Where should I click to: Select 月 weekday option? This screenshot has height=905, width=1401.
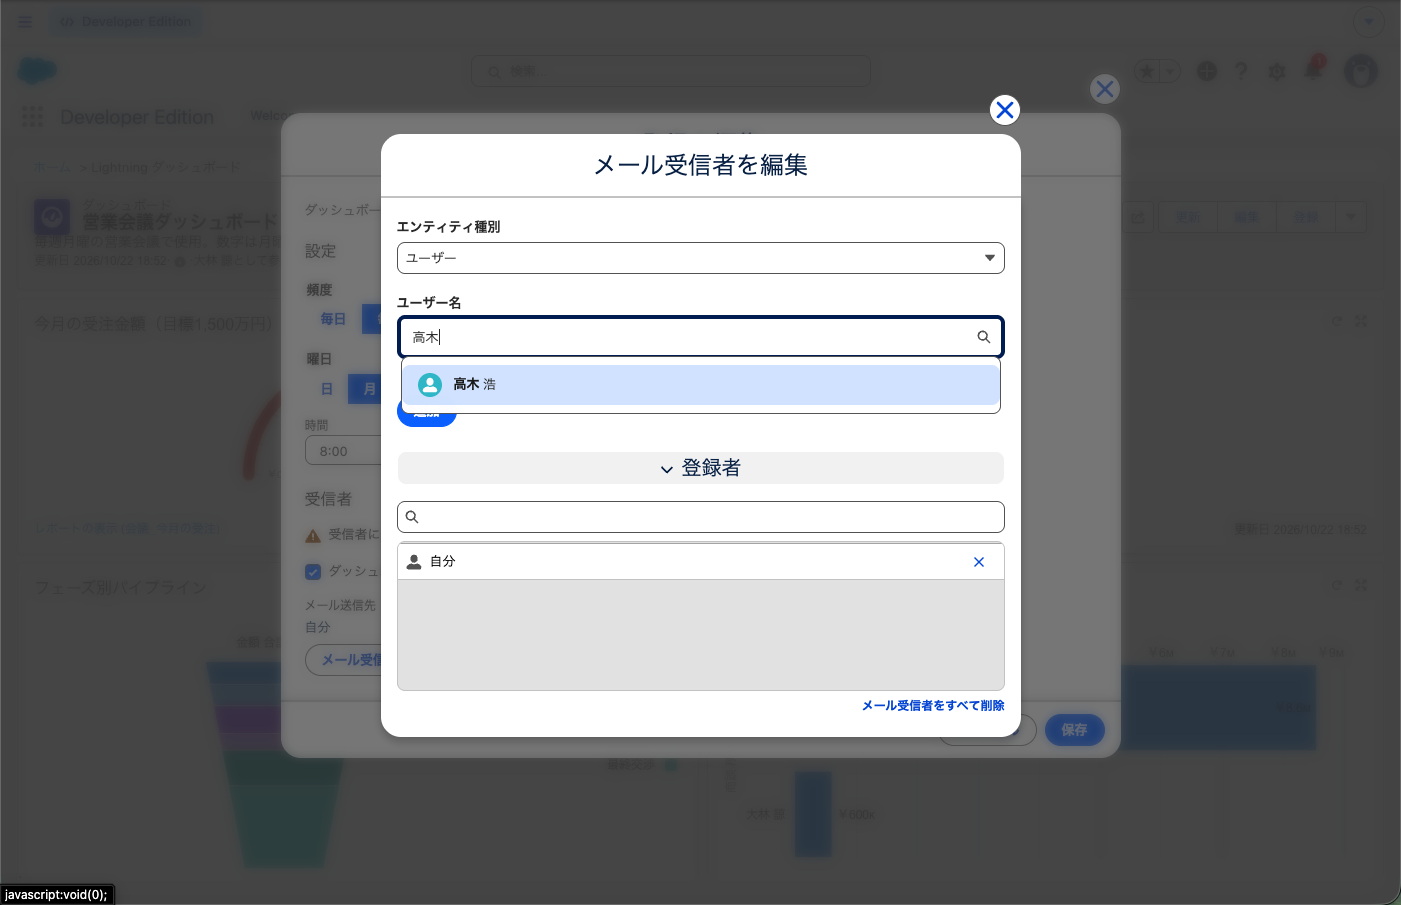[365, 389]
